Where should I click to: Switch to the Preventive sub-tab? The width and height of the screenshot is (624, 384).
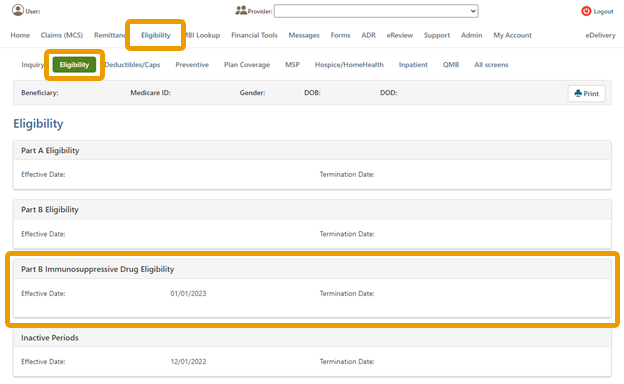pos(192,64)
